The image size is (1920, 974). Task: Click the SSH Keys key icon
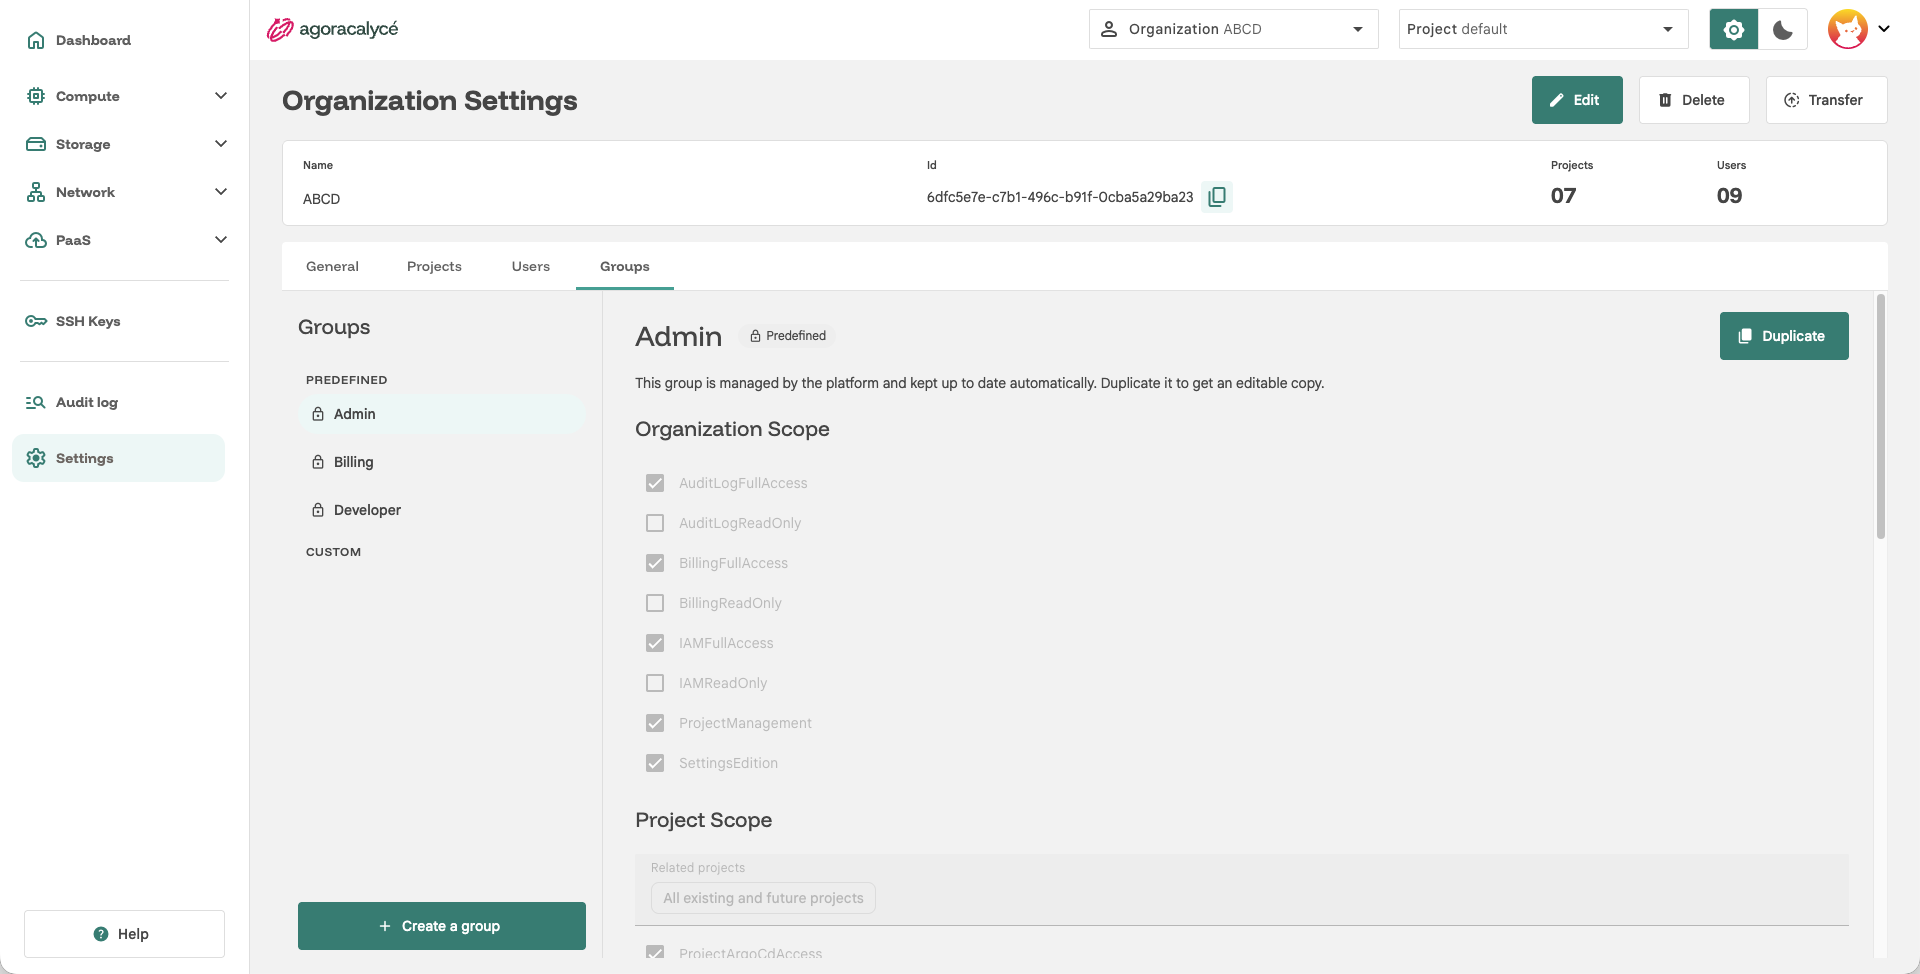[x=36, y=321]
